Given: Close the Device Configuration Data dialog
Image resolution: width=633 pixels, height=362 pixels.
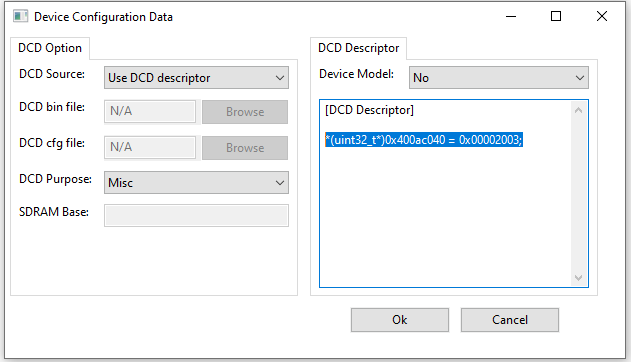Looking at the screenshot, I should (x=602, y=17).
